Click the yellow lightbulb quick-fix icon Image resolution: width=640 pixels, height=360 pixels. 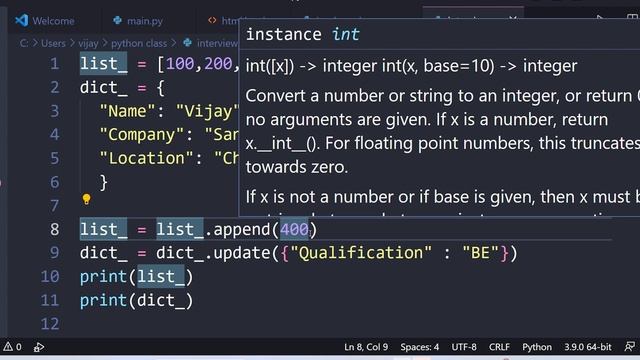86,199
